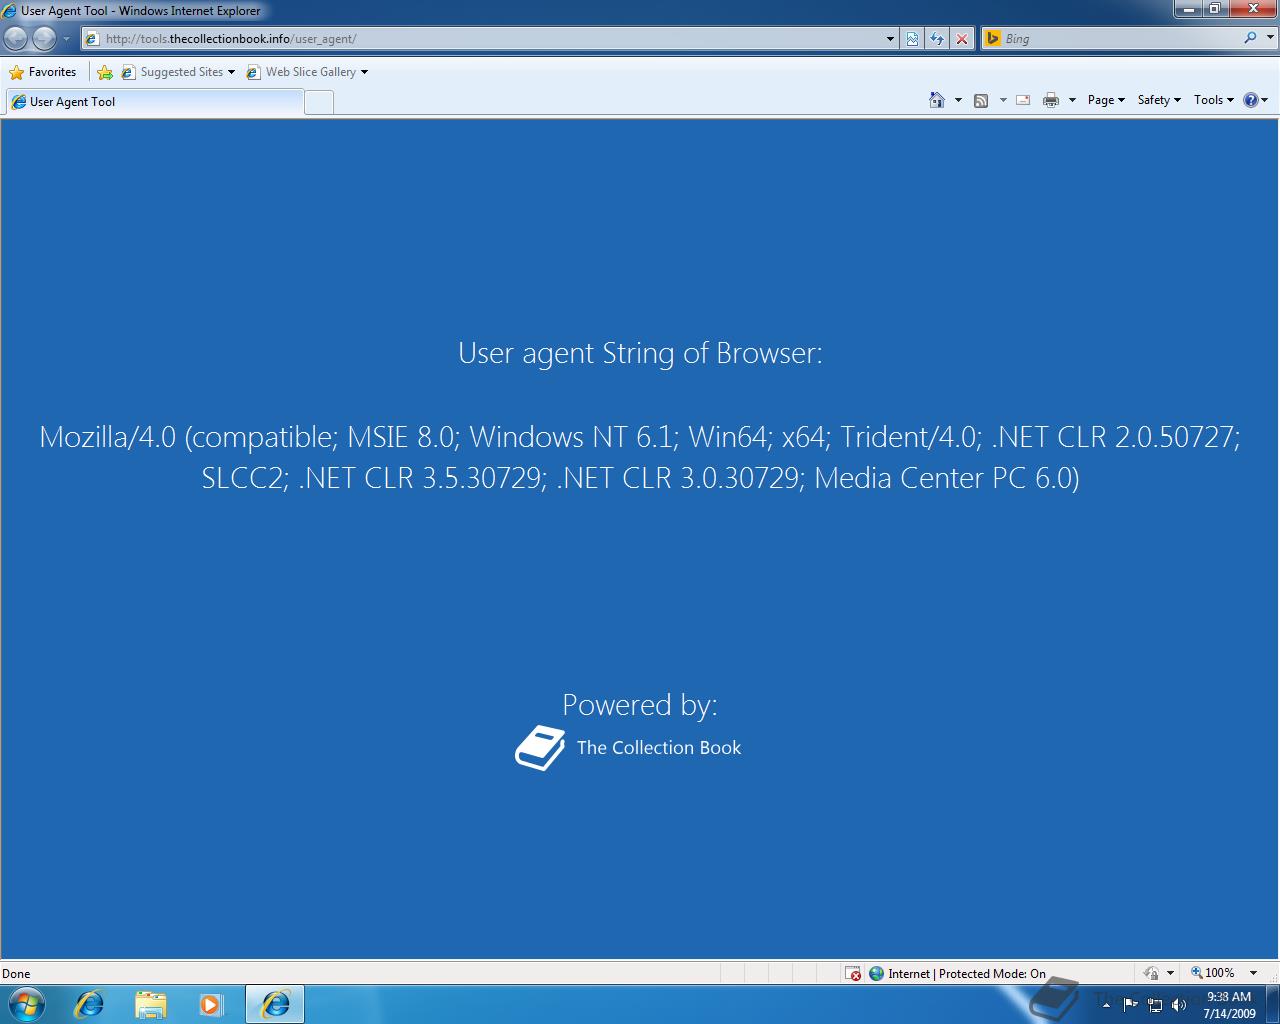Click the 100% zoom level button
1280x1024 pixels.
[1213, 973]
